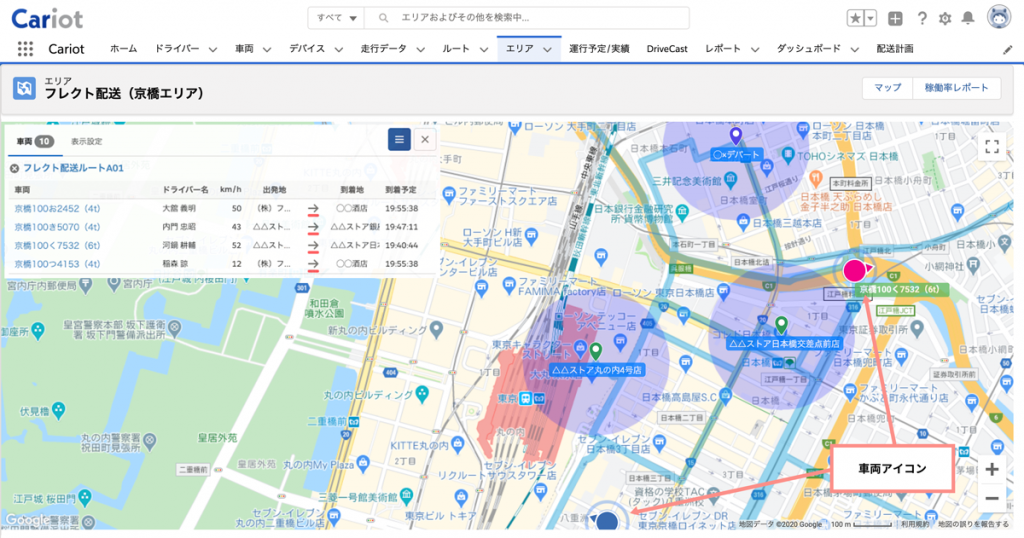Expand the ルート tab chevron
Screen dimensions: 1024x538
pos(484,50)
